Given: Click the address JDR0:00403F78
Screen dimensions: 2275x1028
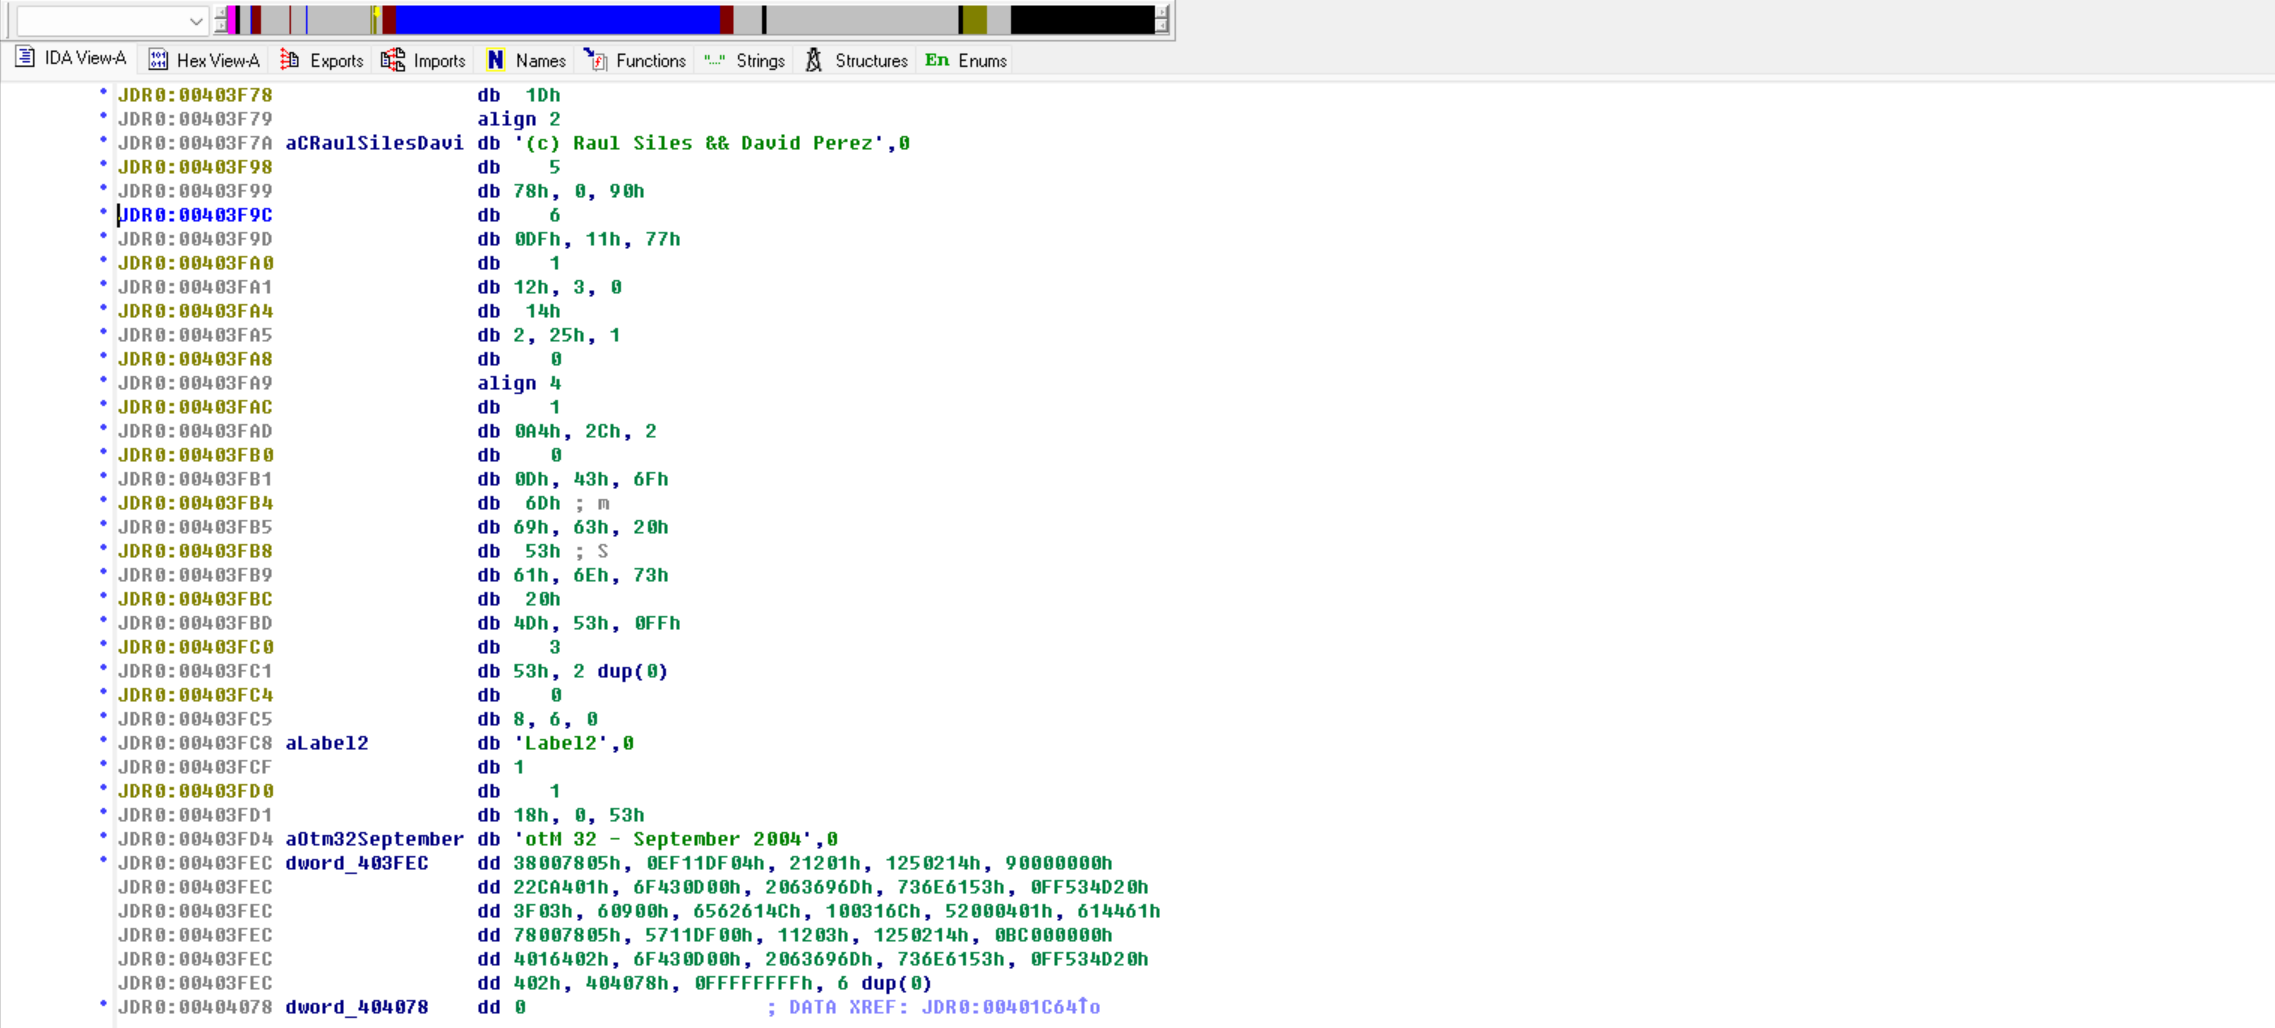Looking at the screenshot, I should click(x=195, y=95).
